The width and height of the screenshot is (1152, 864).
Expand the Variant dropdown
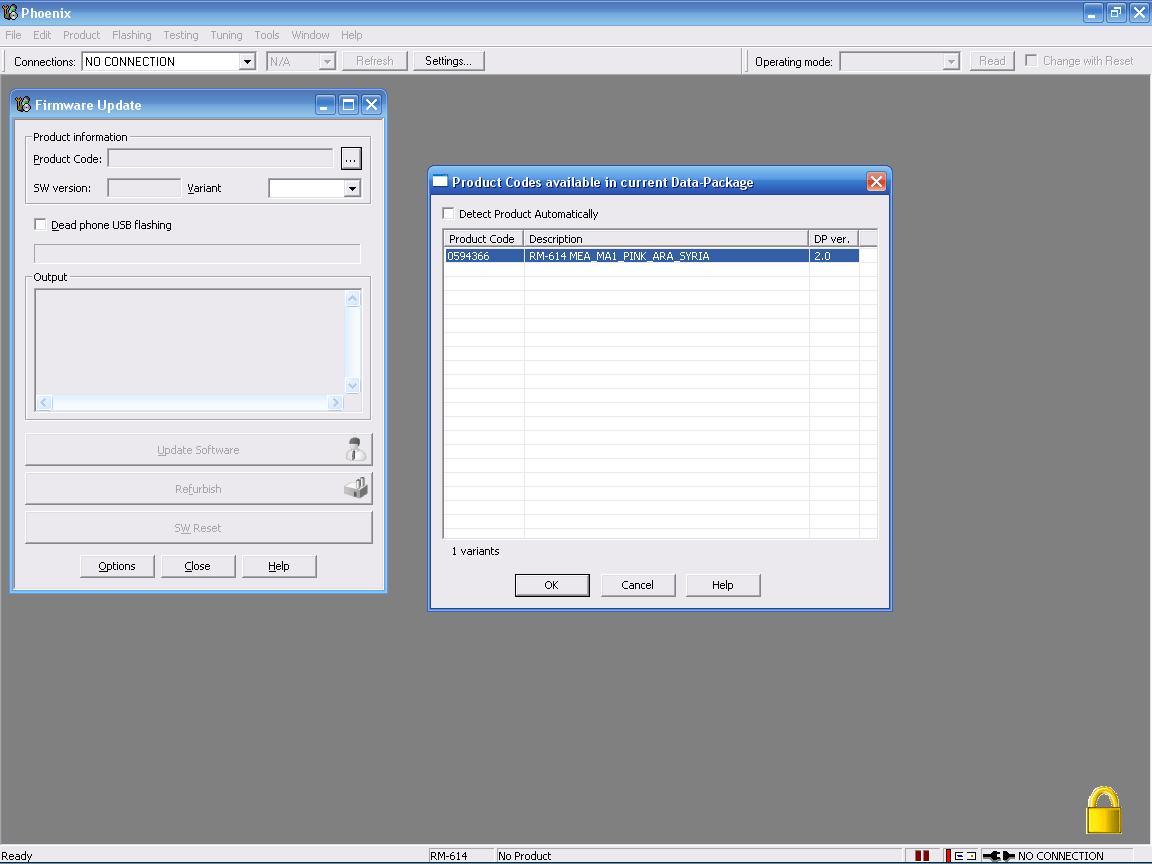[x=353, y=189]
